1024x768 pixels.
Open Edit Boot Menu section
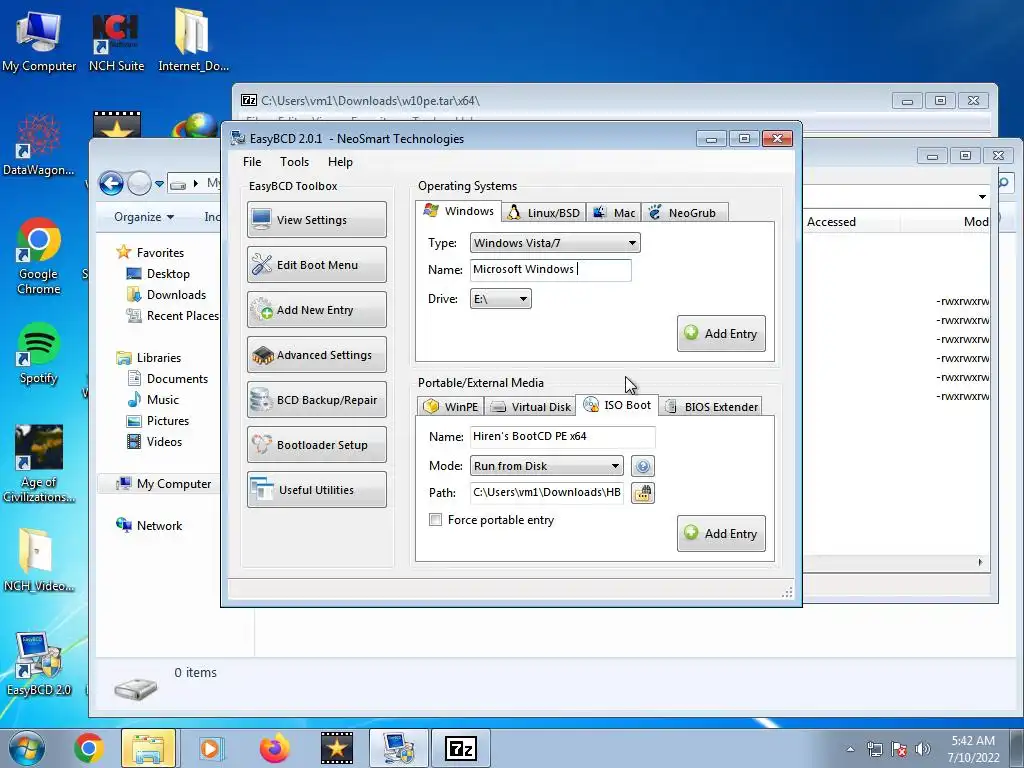click(317, 264)
